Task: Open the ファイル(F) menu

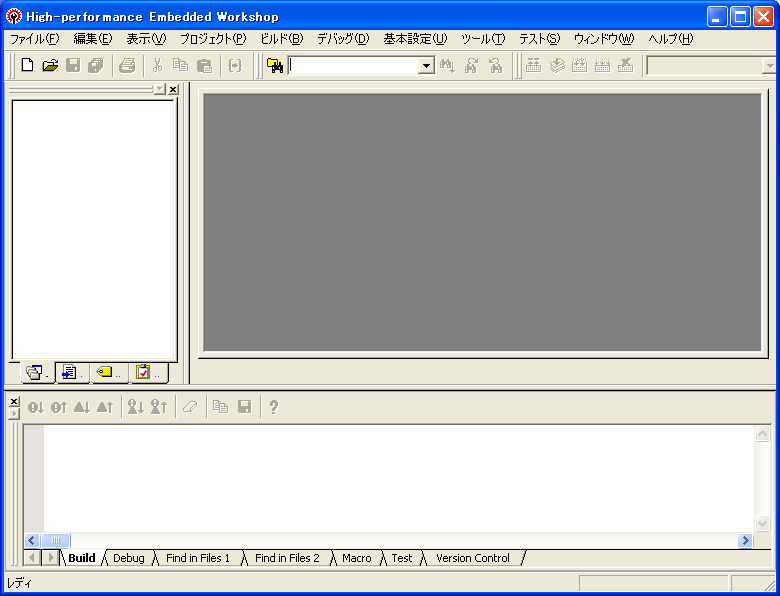Action: tap(34, 39)
